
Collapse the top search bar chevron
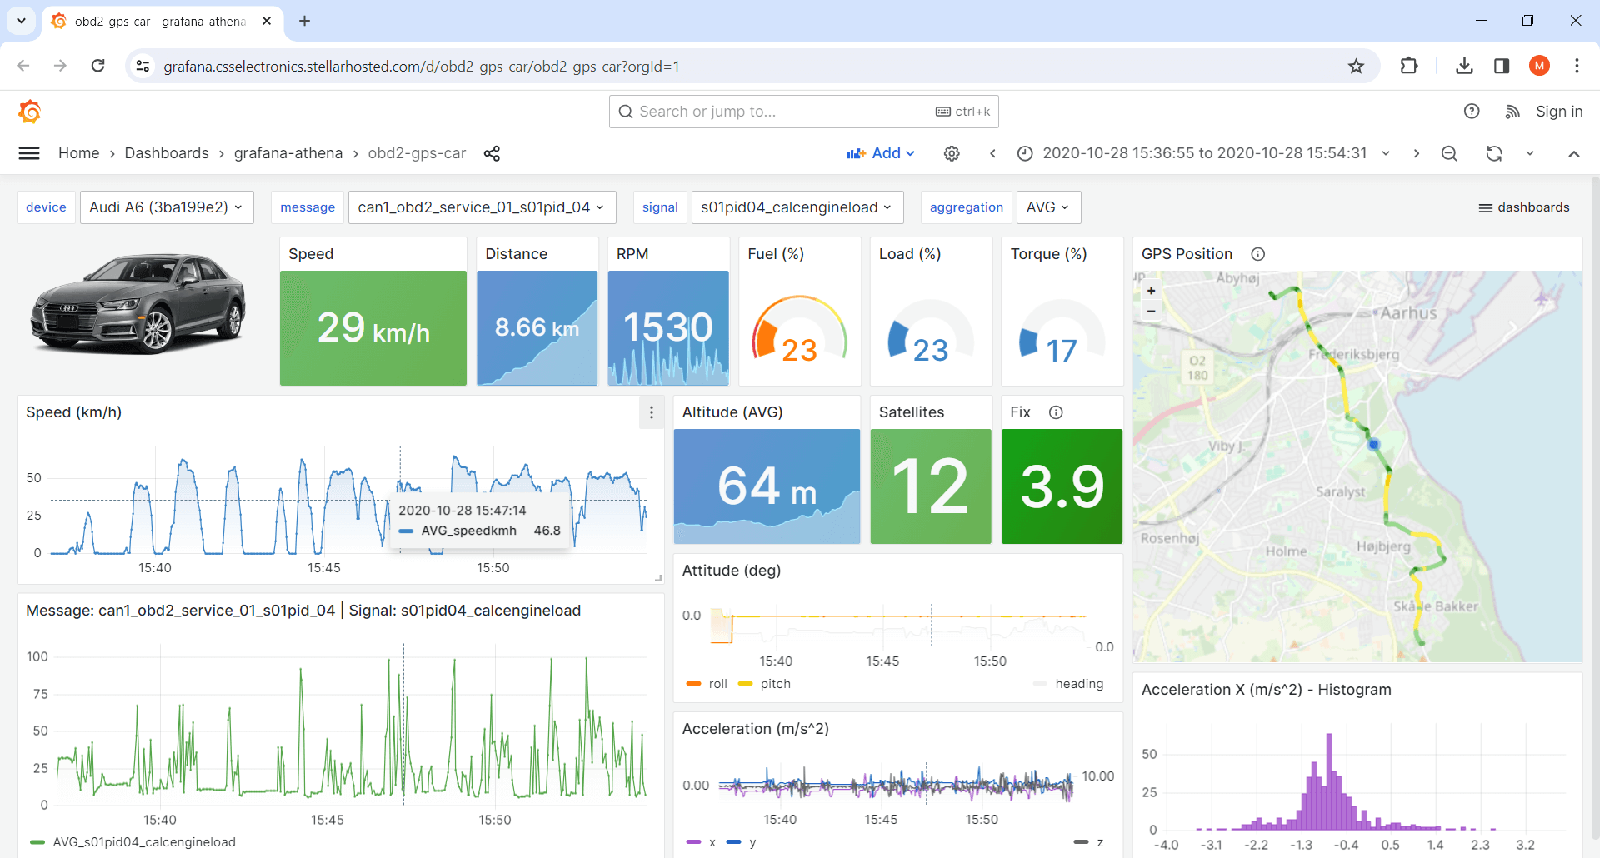pos(1574,153)
